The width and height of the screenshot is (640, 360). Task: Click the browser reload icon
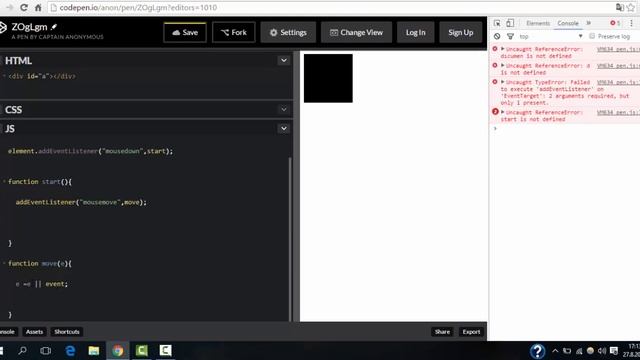click(24, 8)
